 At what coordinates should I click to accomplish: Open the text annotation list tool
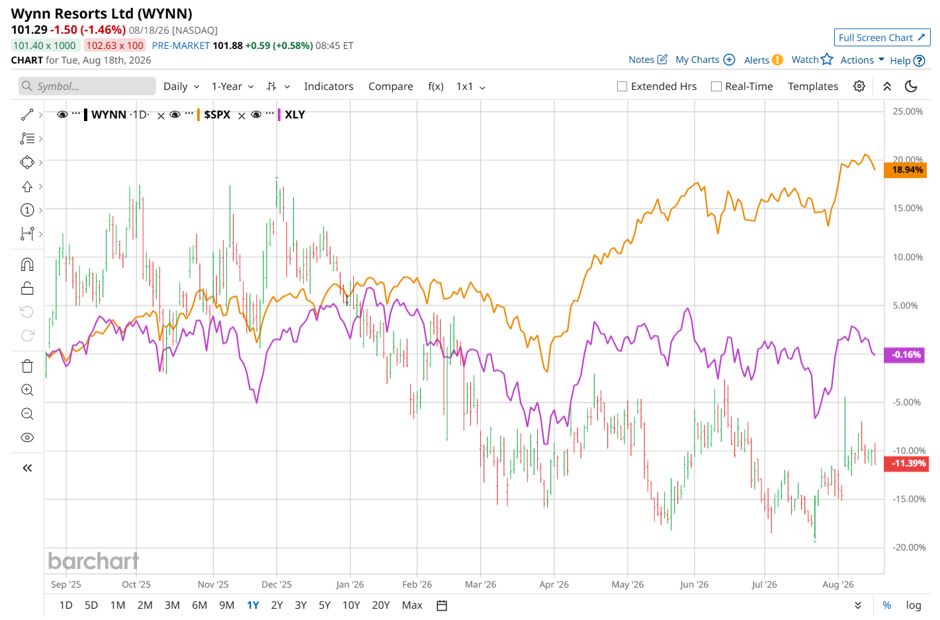27,139
